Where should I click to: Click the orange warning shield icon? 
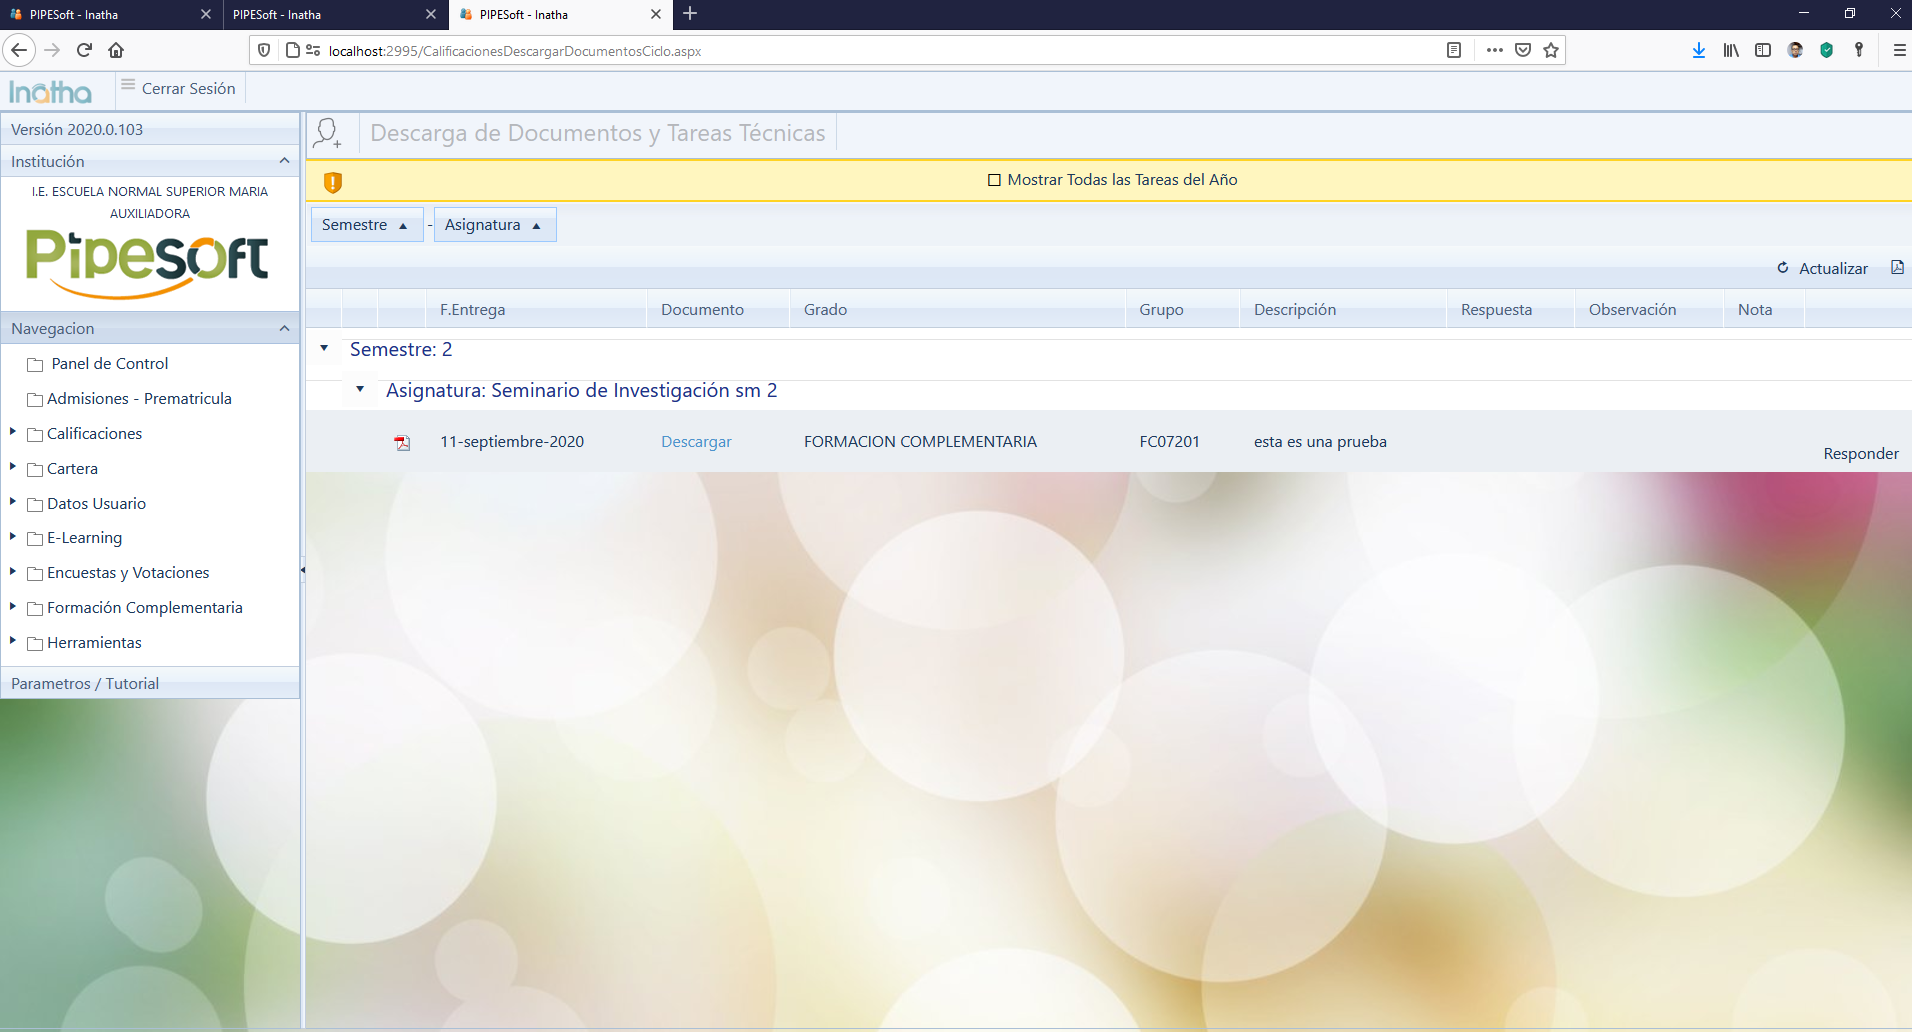pos(333,182)
